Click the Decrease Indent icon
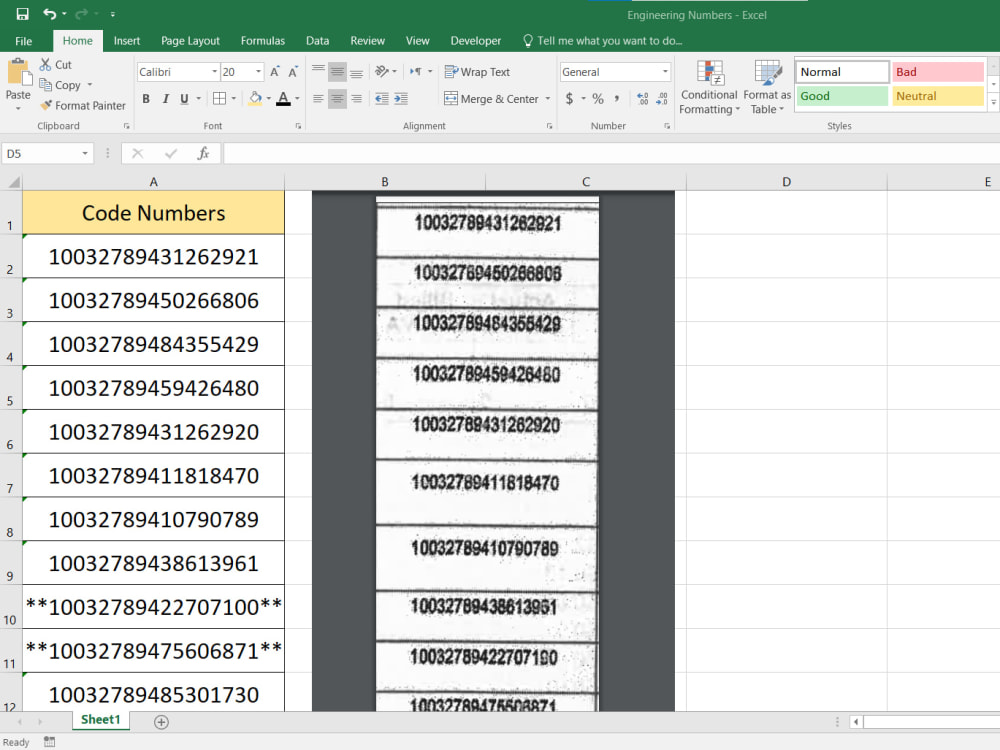 (x=381, y=99)
